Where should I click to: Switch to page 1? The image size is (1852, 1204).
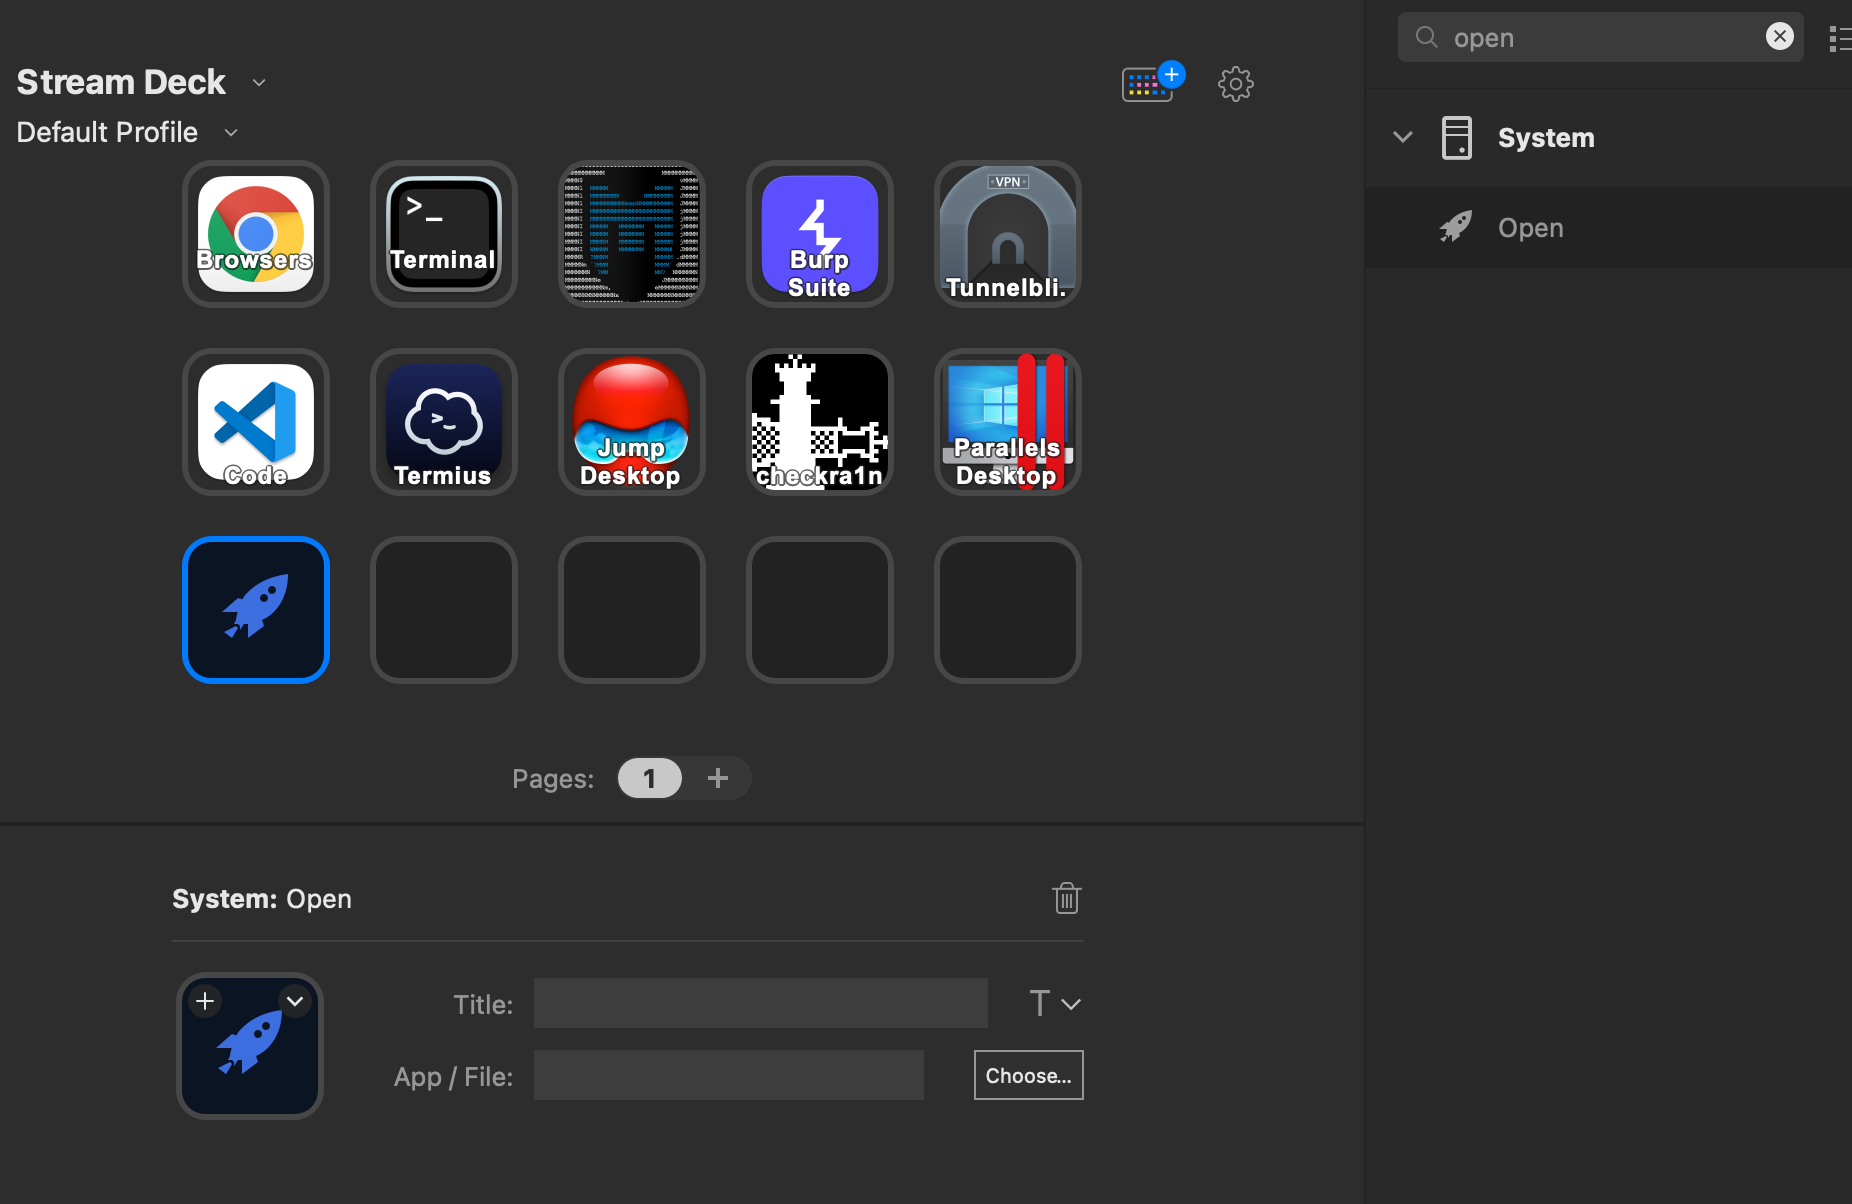pyautogui.click(x=649, y=778)
